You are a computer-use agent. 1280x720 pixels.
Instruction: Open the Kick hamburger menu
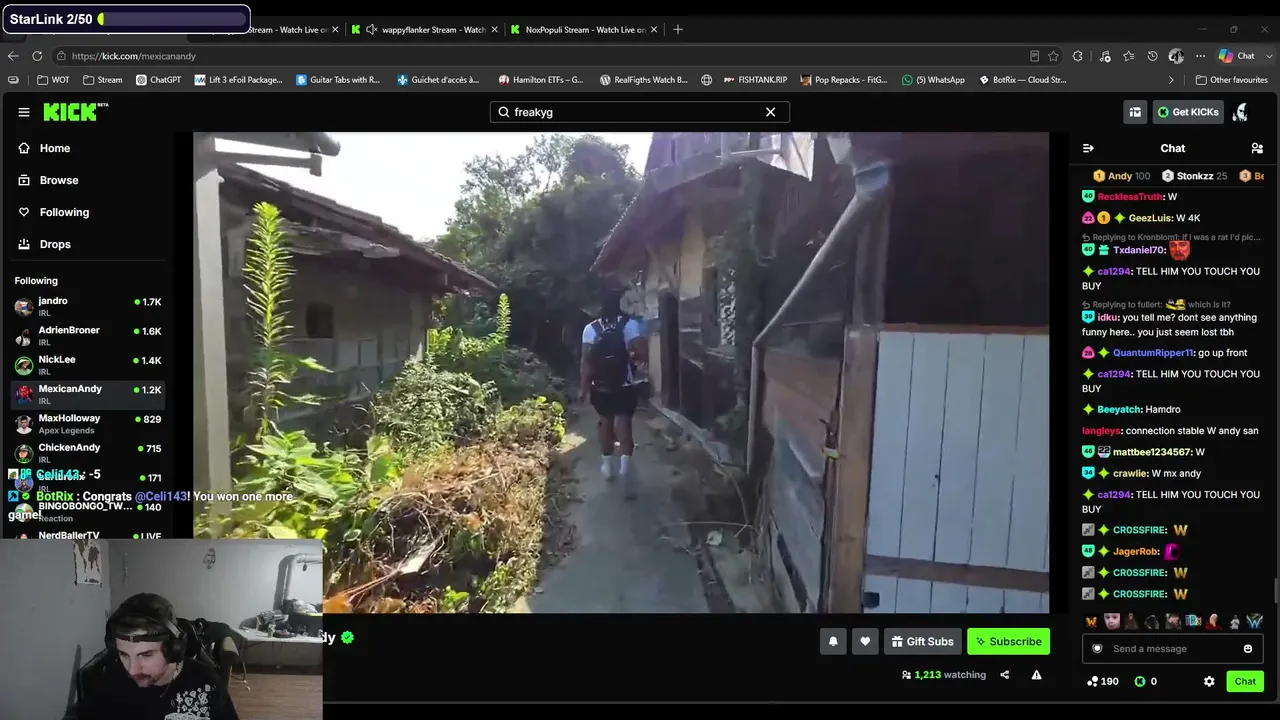tap(24, 112)
